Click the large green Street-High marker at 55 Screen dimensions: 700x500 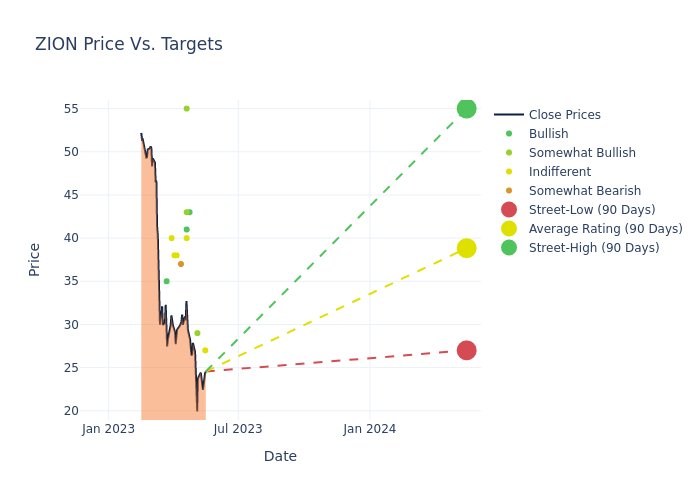(x=466, y=108)
